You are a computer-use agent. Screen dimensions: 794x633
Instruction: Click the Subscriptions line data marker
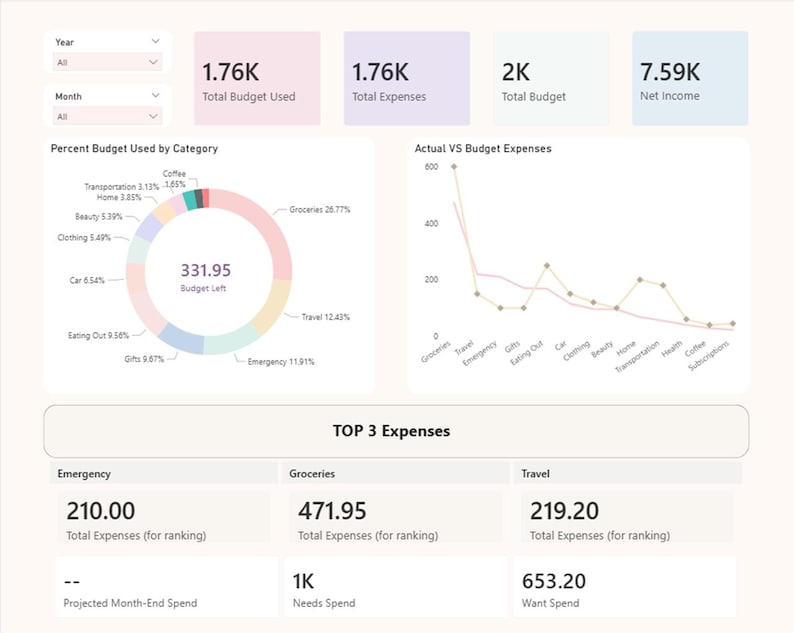[x=733, y=323]
